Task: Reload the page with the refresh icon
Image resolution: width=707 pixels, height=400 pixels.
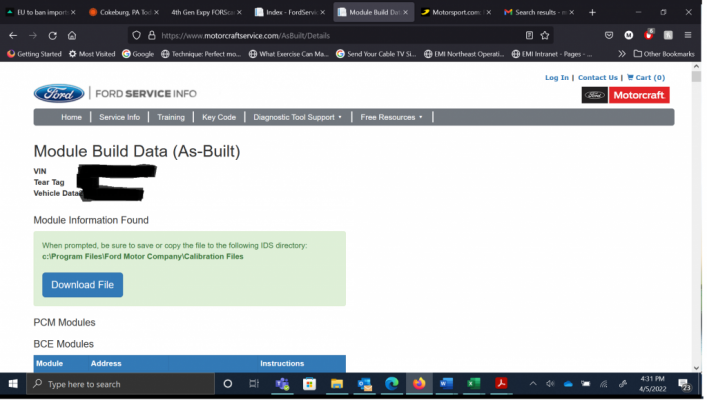Action: tap(53, 35)
